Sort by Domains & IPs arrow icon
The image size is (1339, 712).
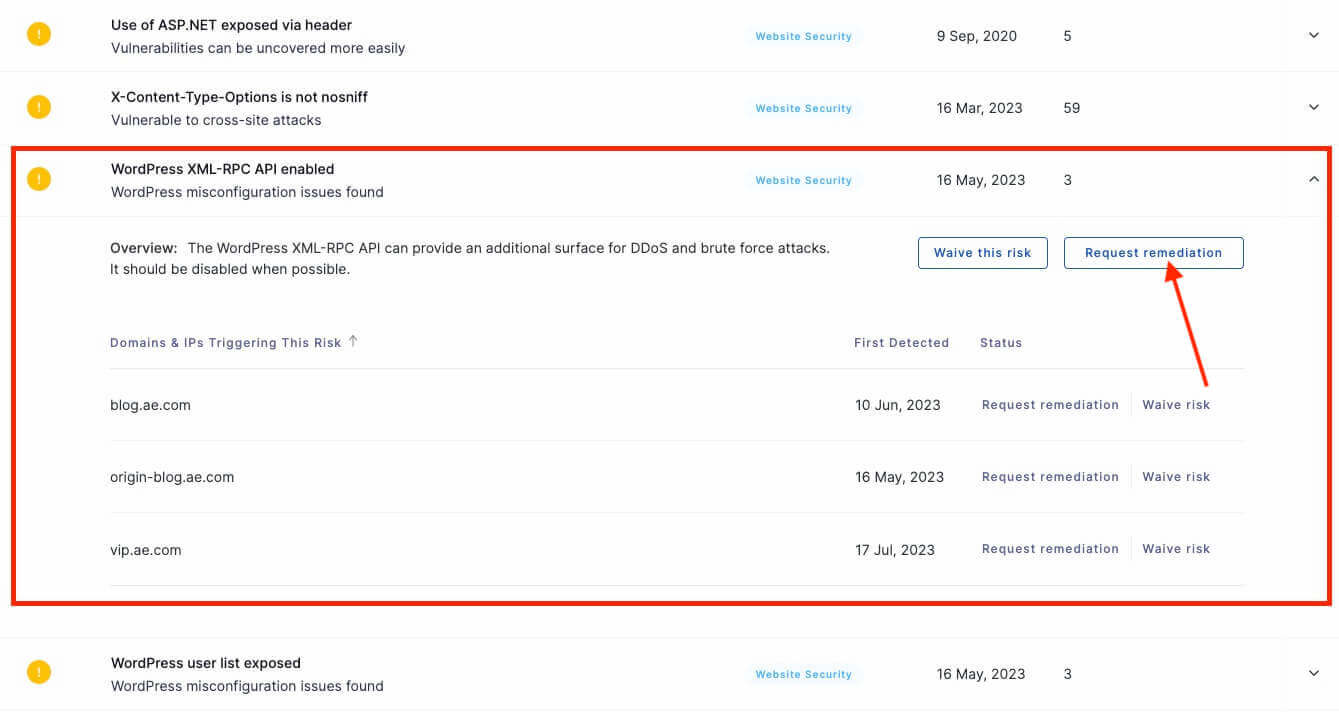[353, 341]
